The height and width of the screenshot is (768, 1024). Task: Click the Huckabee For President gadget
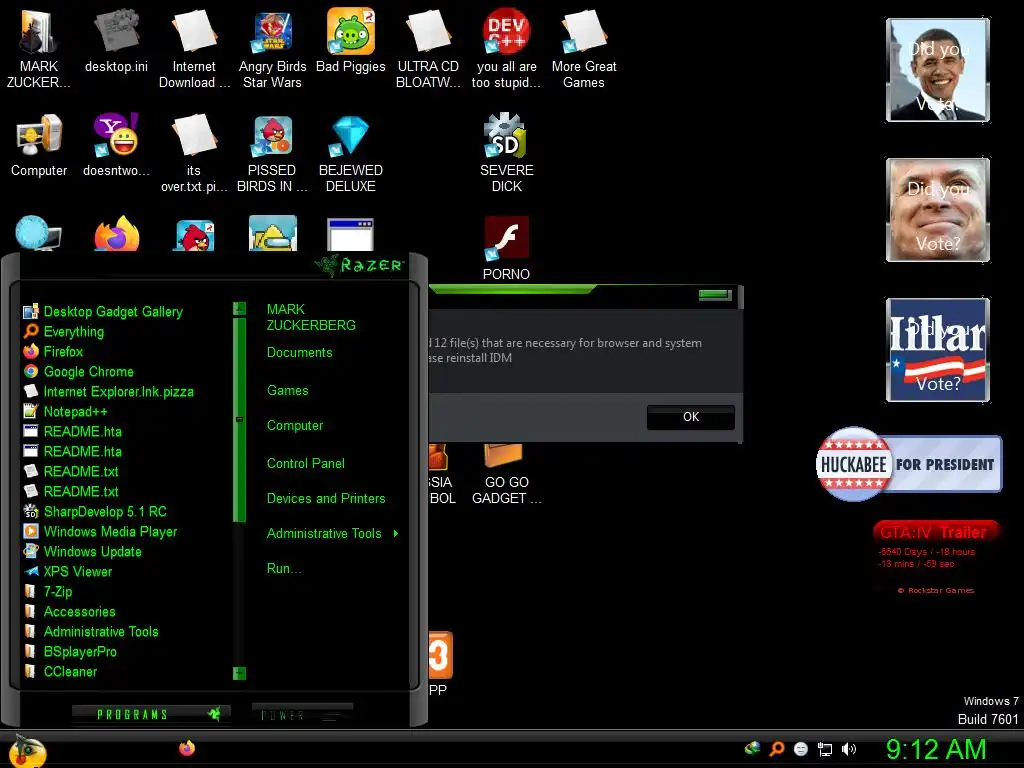[x=908, y=464]
